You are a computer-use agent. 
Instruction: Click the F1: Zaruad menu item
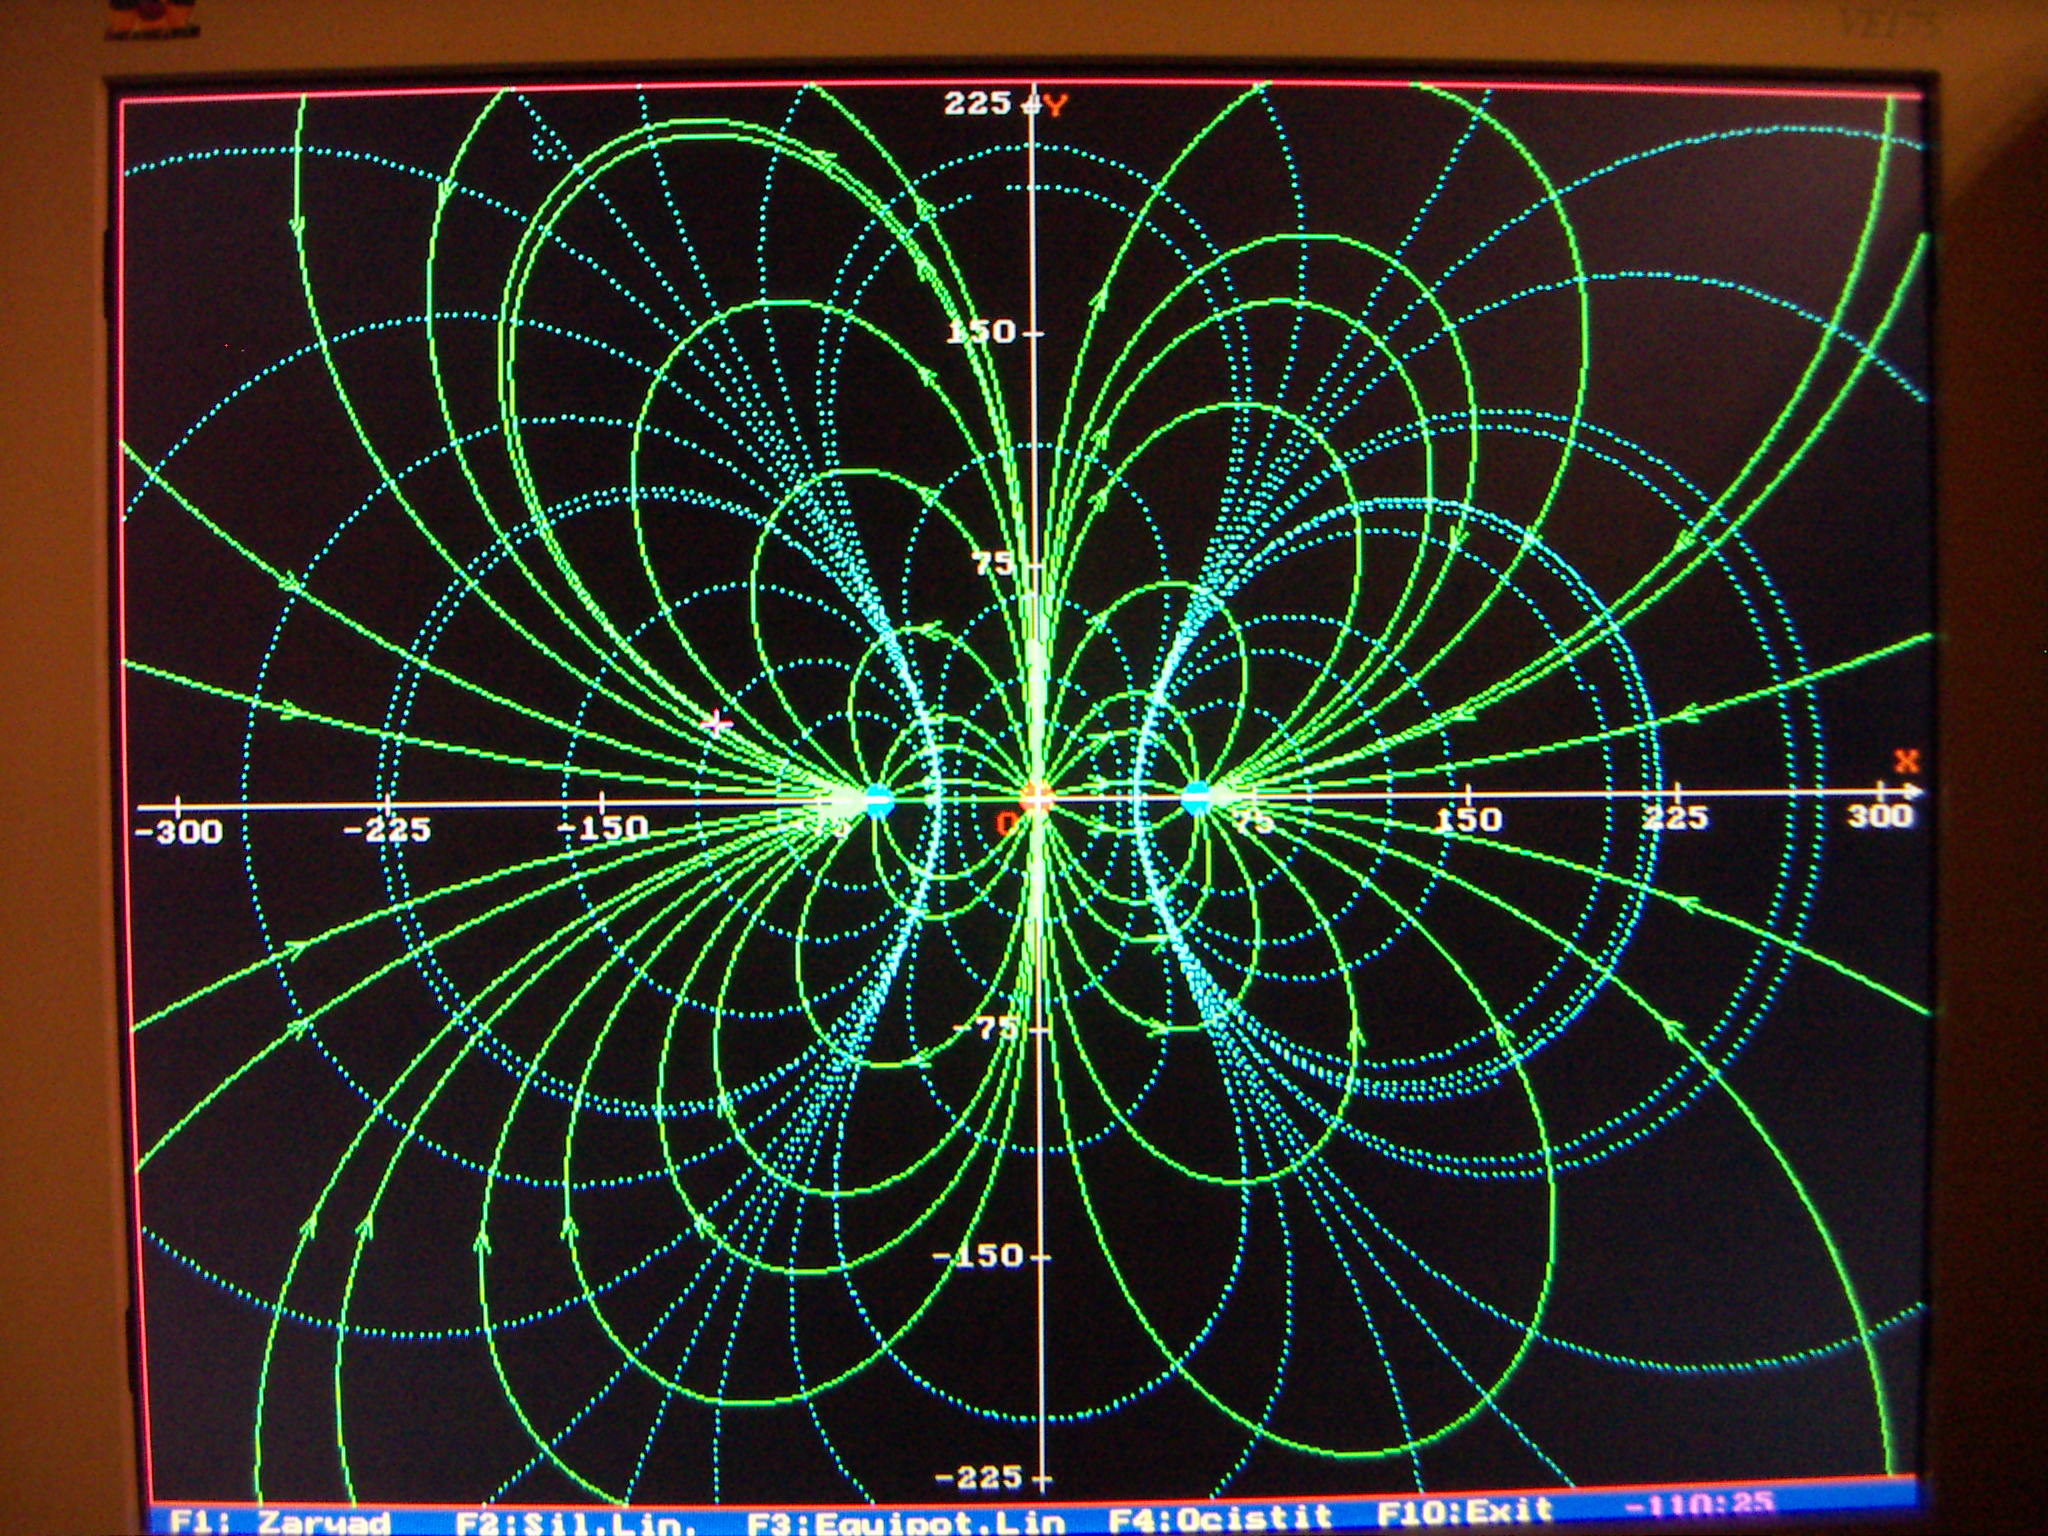(x=279, y=1523)
